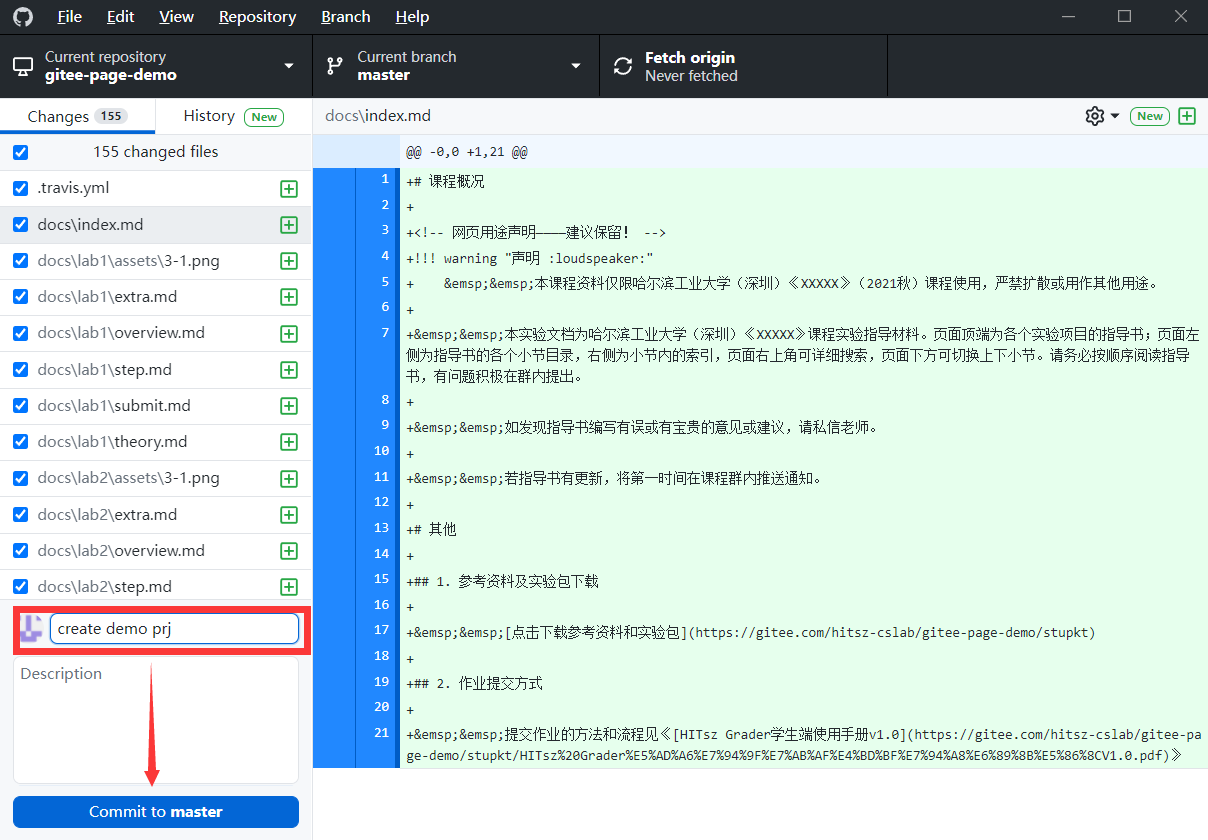Toggle the 155 changed files select-all checkbox
Image resolution: width=1208 pixels, height=840 pixels.
pos(21,153)
